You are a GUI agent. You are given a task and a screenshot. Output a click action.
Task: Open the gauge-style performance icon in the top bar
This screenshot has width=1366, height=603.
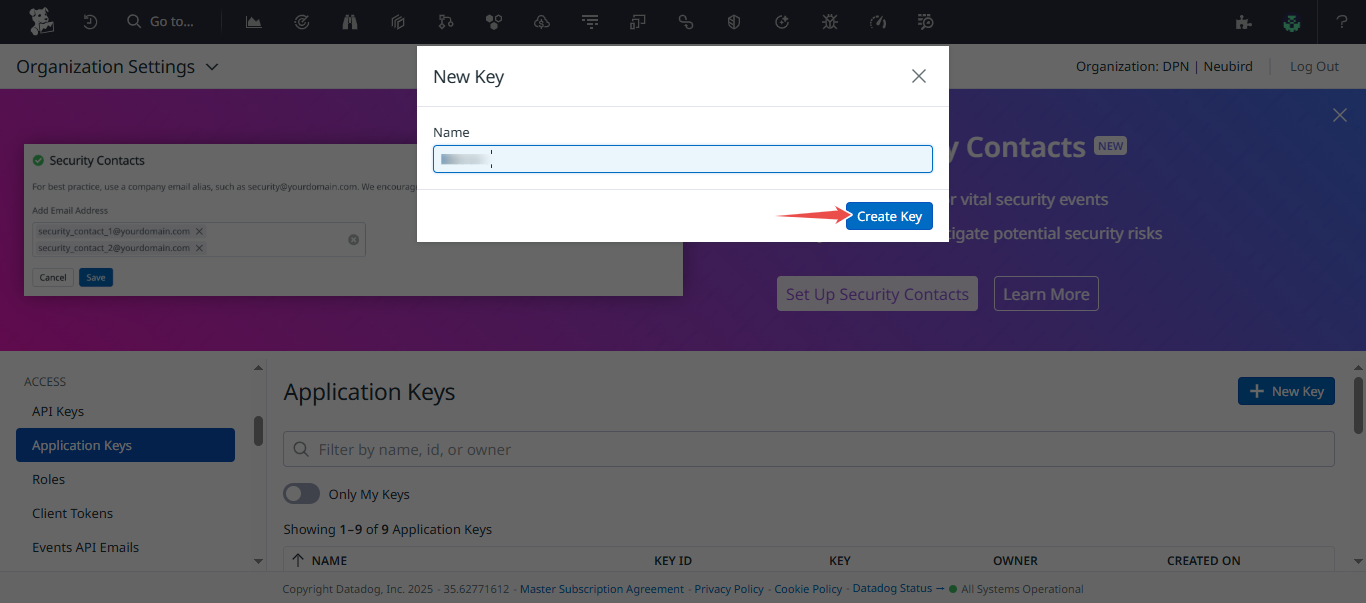(877, 21)
